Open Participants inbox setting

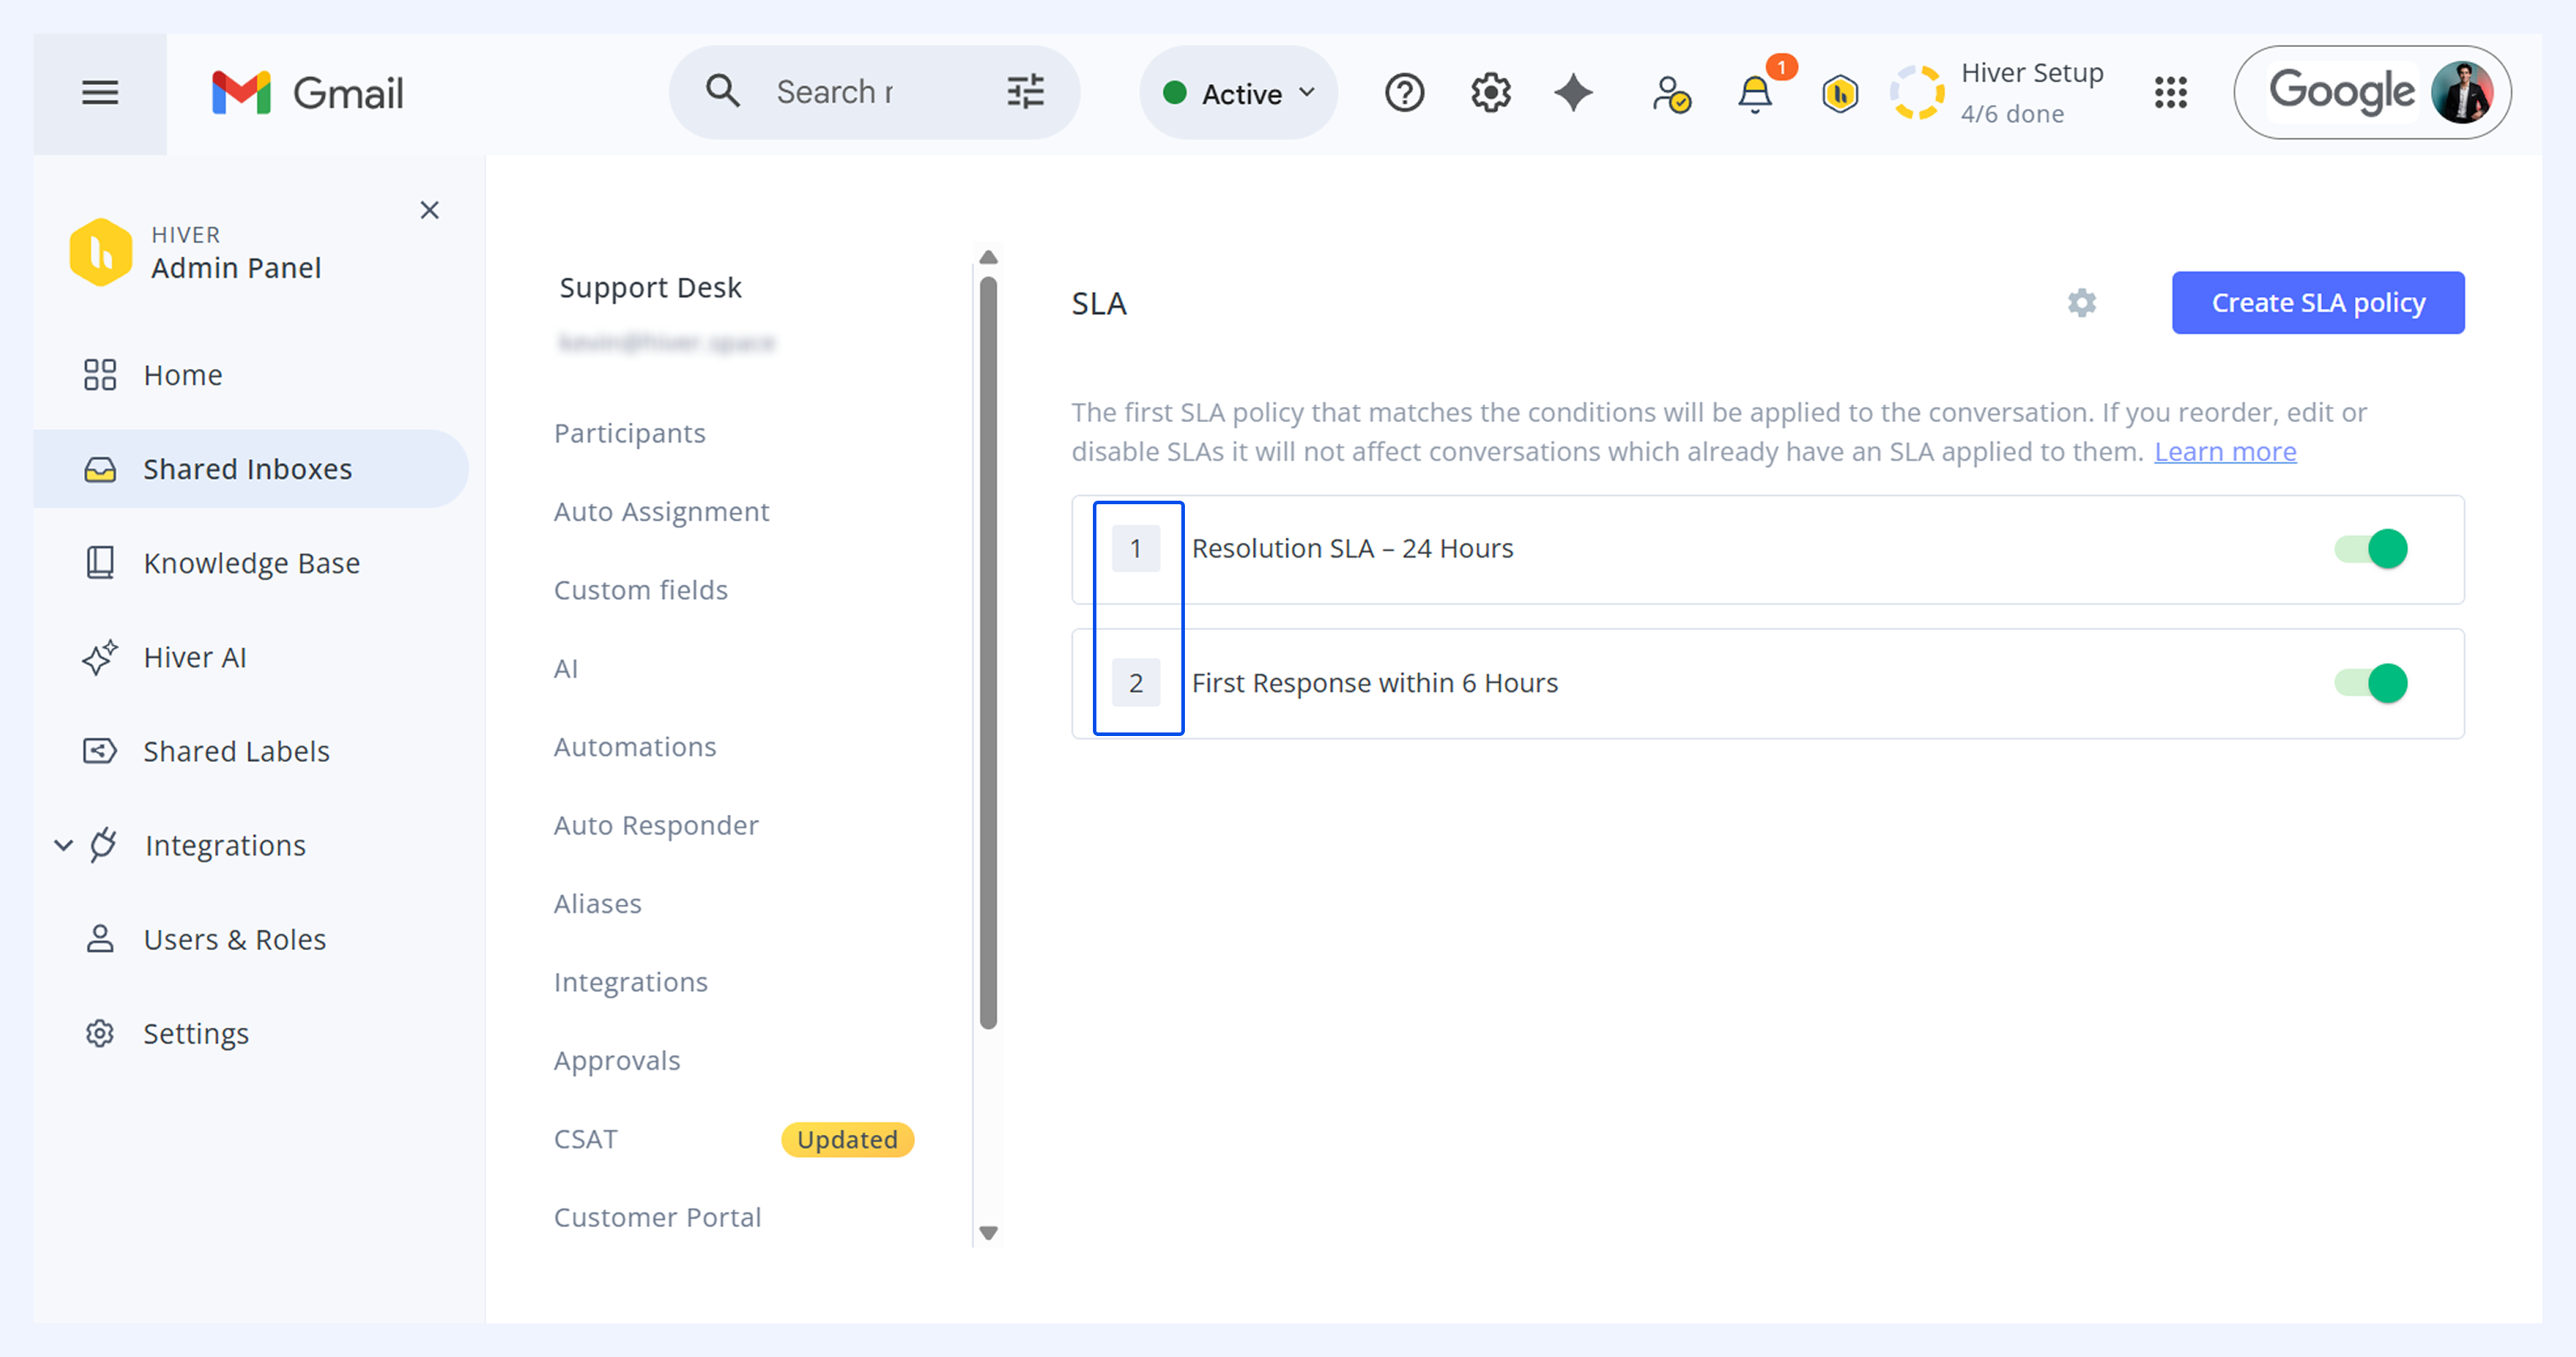coord(630,433)
